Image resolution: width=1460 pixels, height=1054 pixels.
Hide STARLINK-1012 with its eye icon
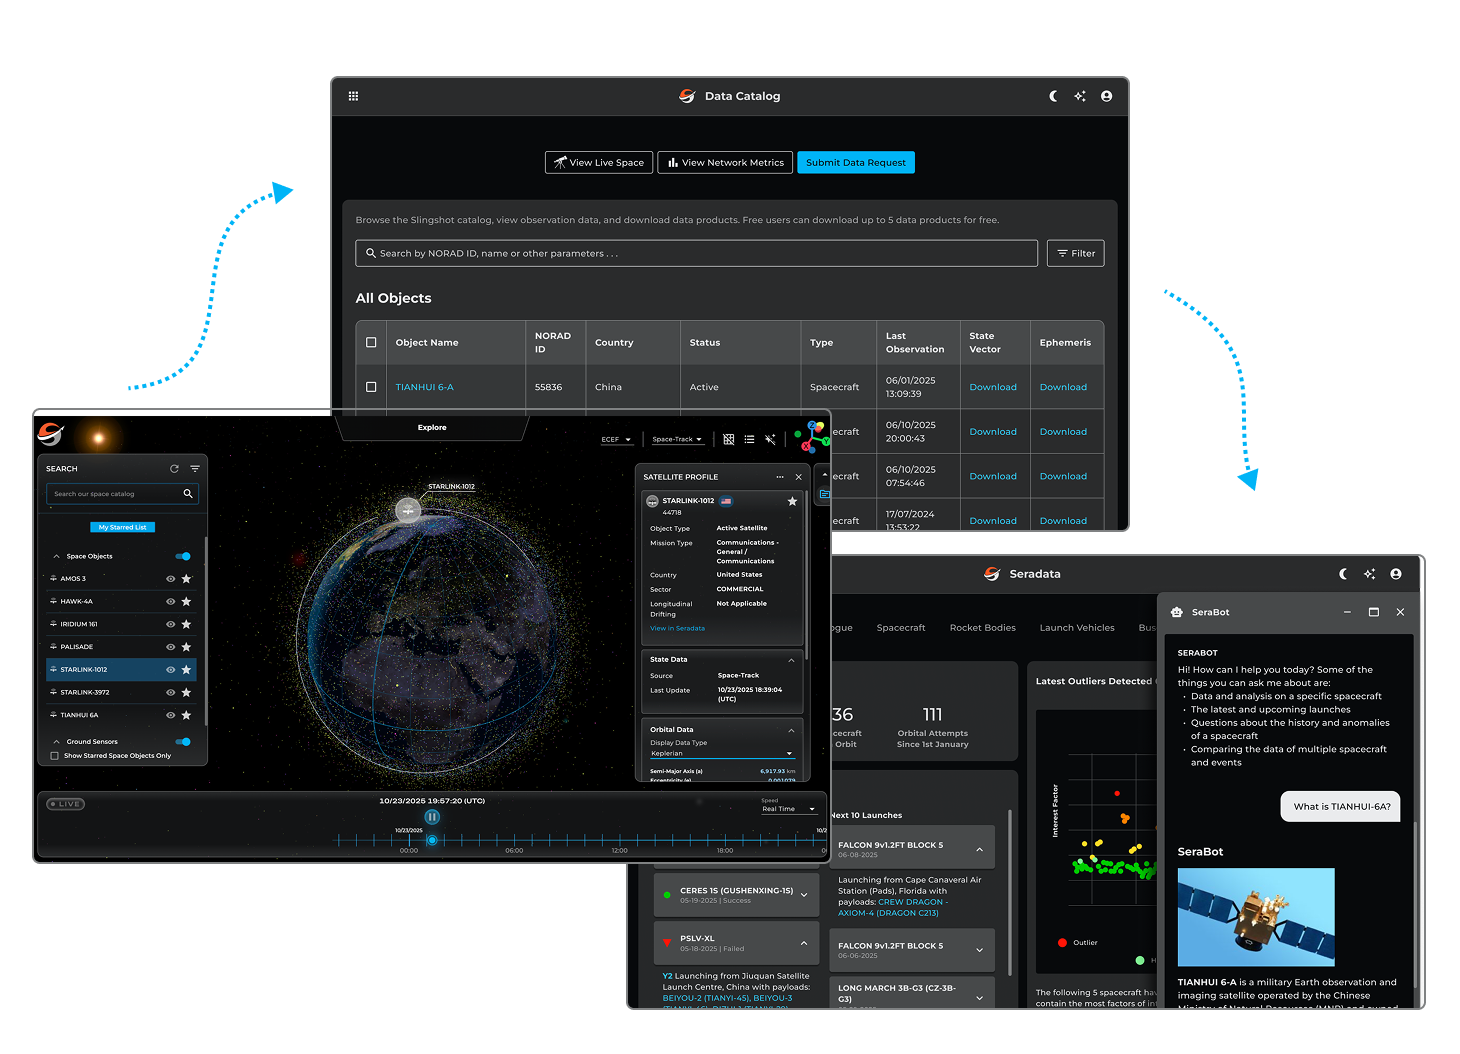[170, 670]
